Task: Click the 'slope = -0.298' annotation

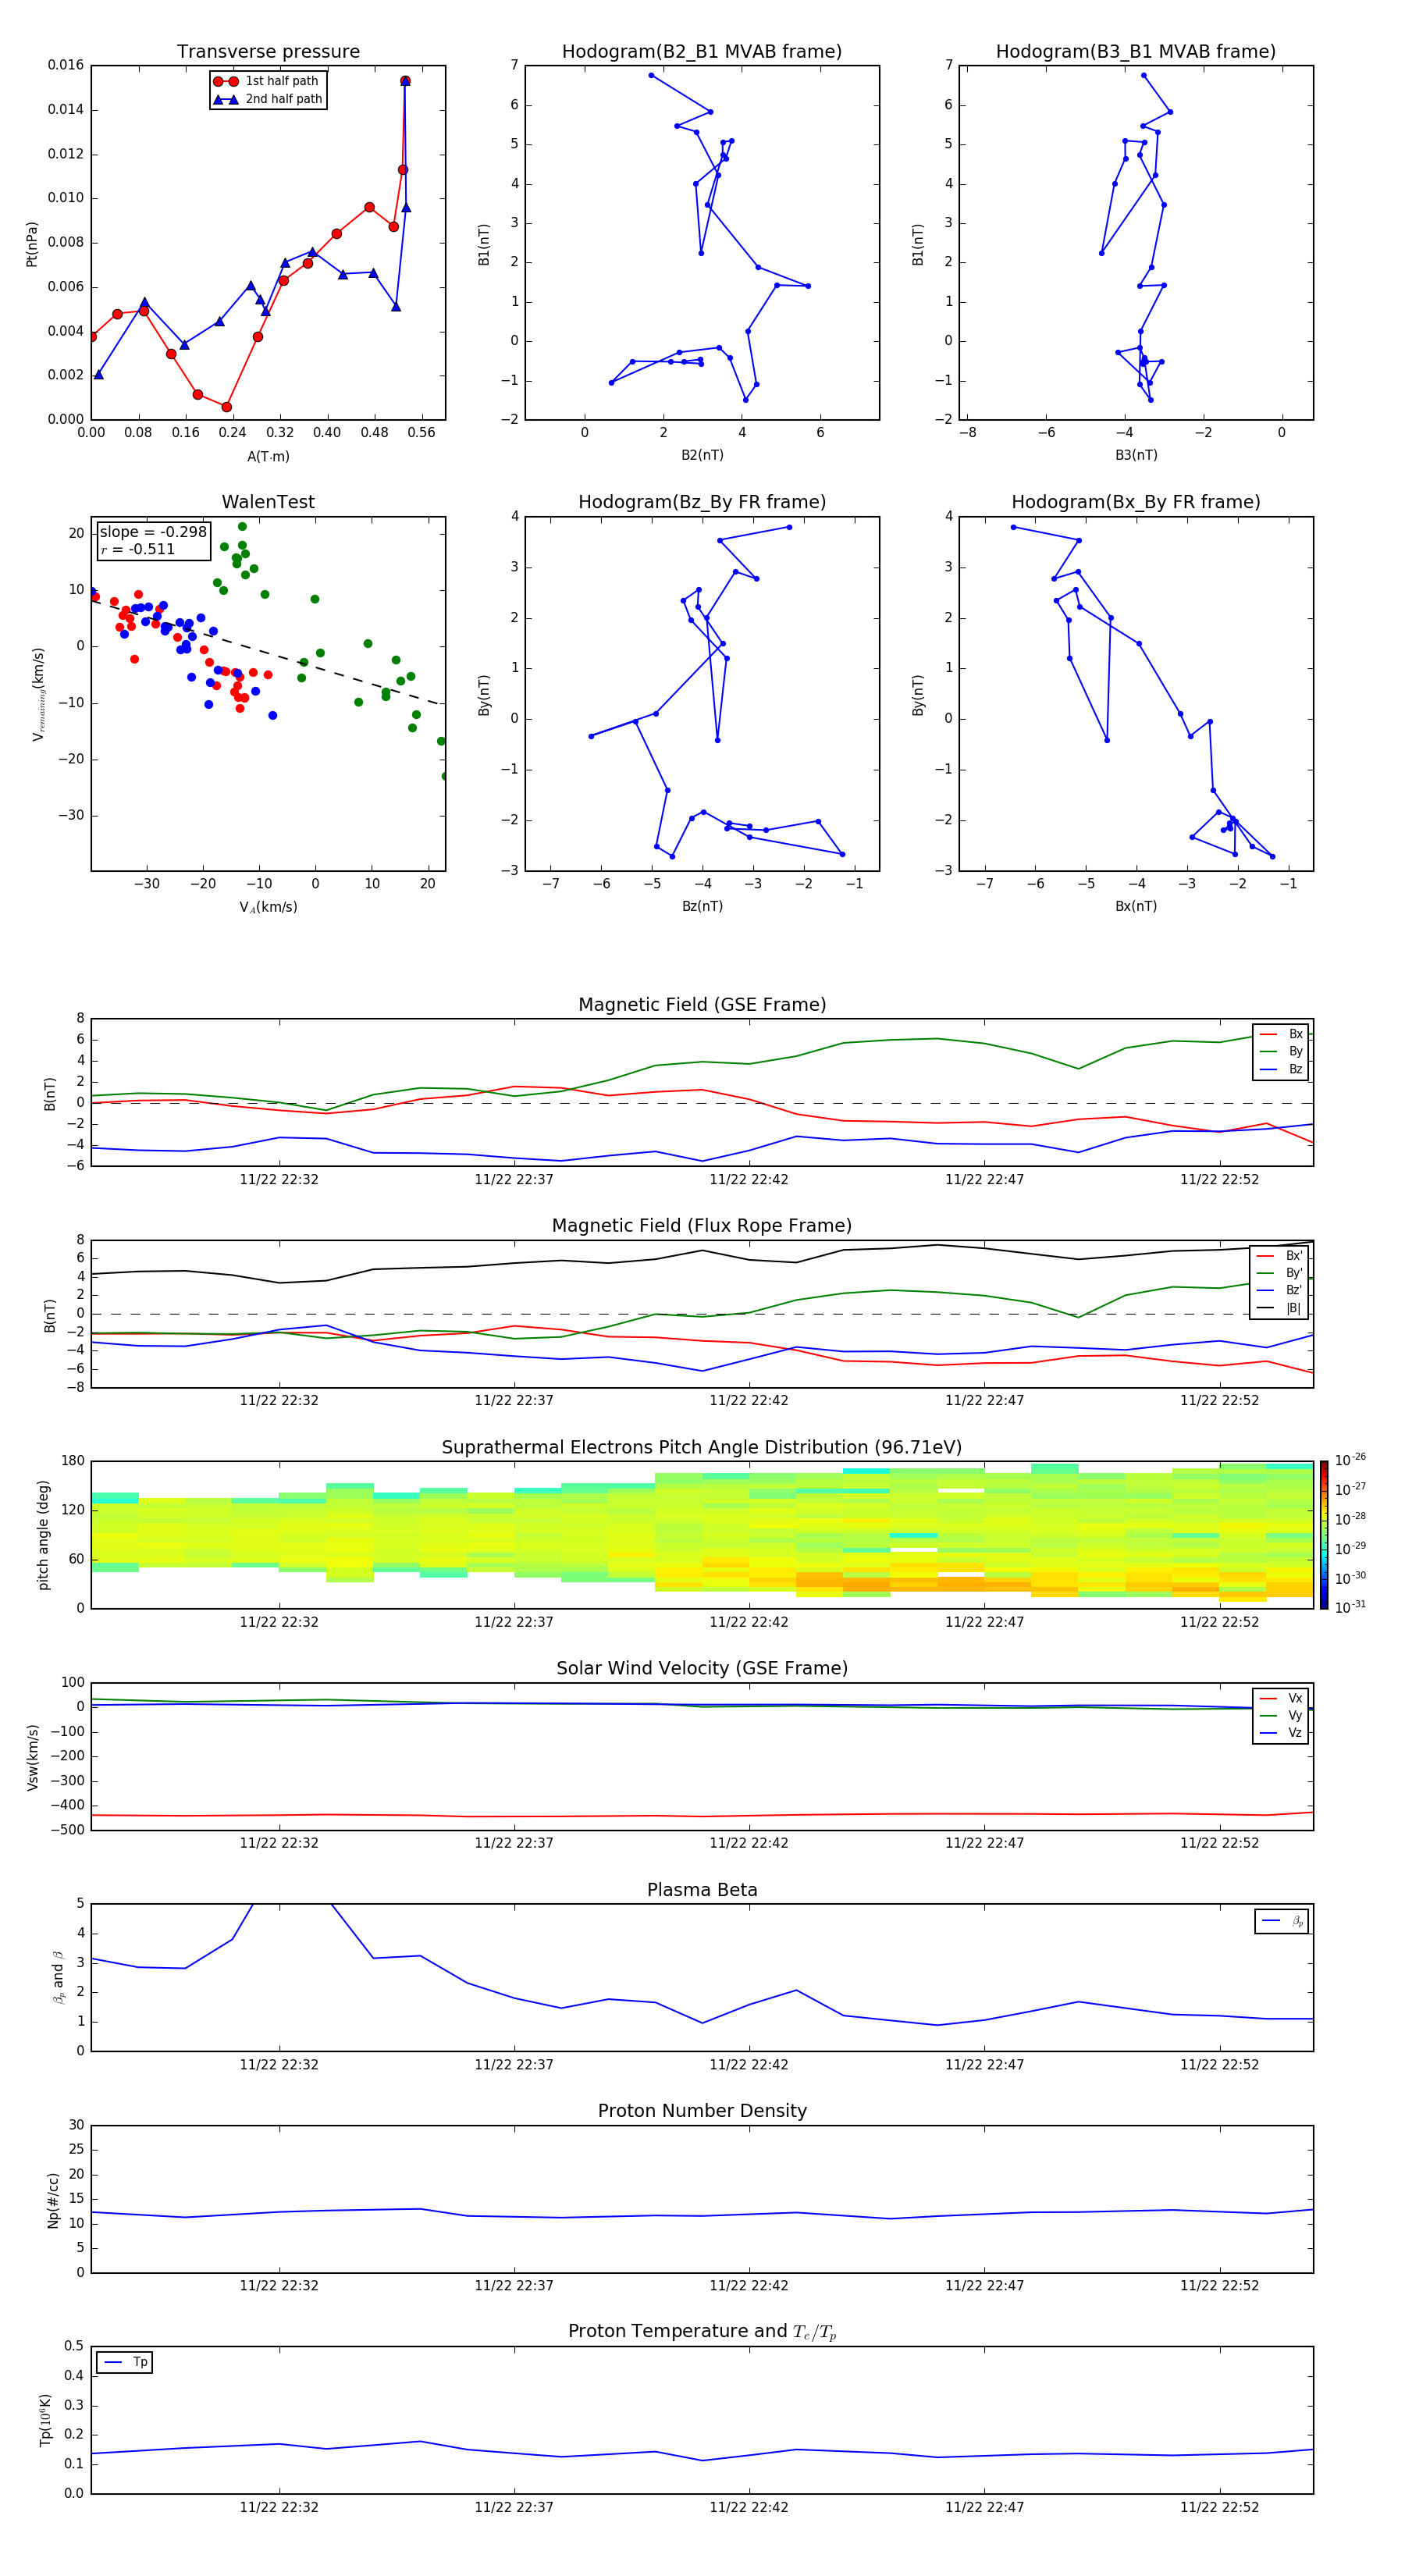Action: 153,532
